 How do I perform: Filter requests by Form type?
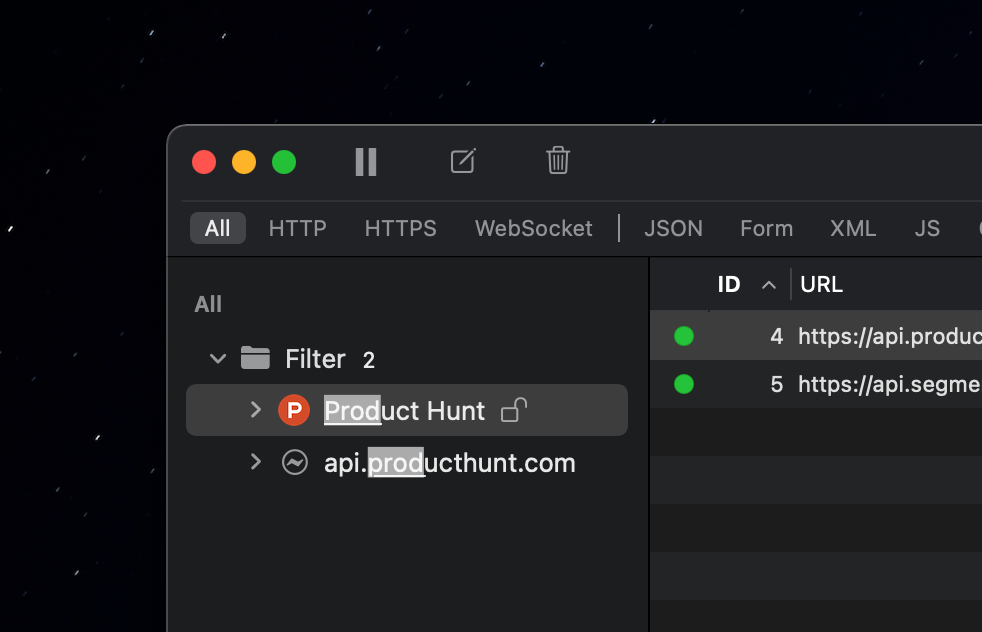pyautogui.click(x=767, y=228)
